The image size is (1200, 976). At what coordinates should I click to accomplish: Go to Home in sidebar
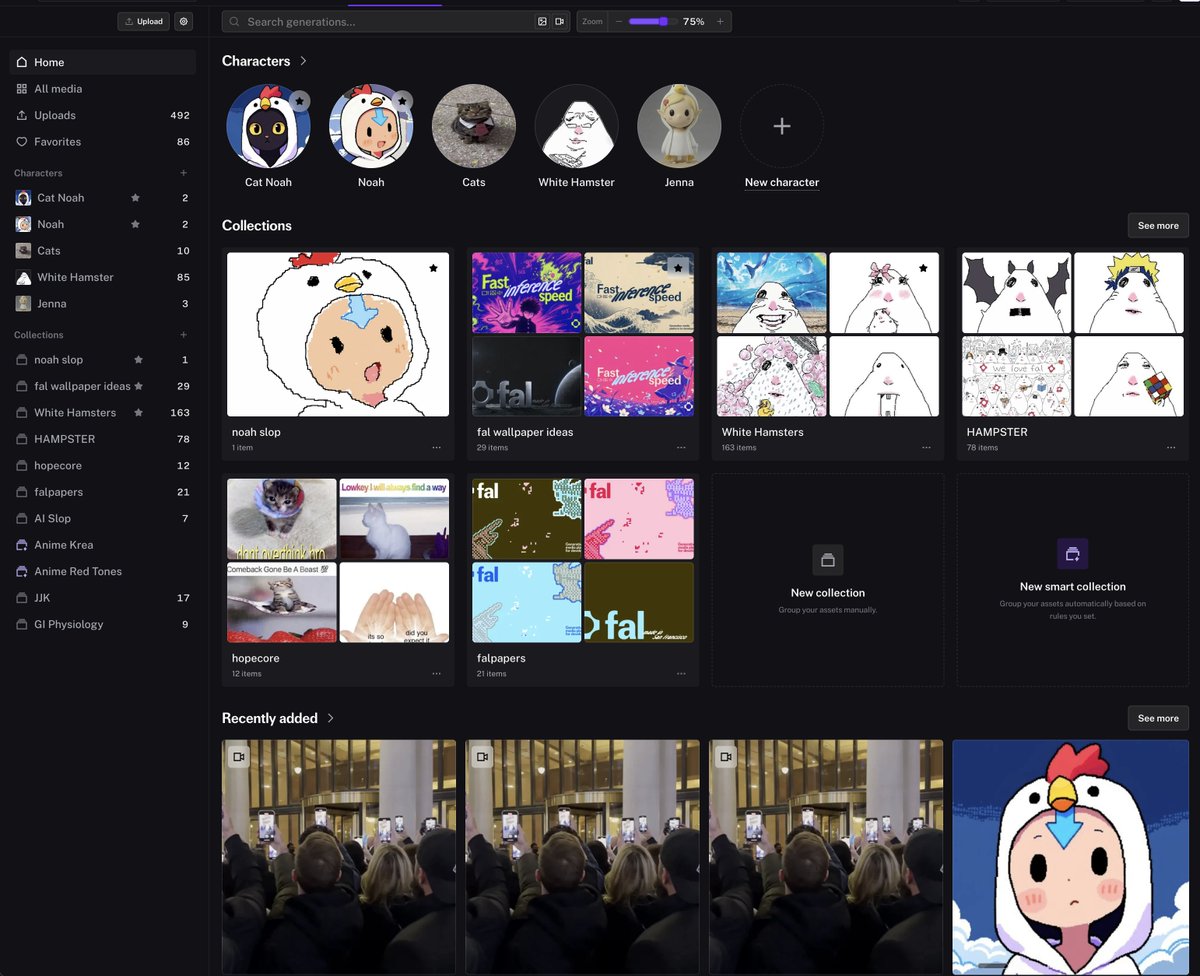(x=102, y=62)
